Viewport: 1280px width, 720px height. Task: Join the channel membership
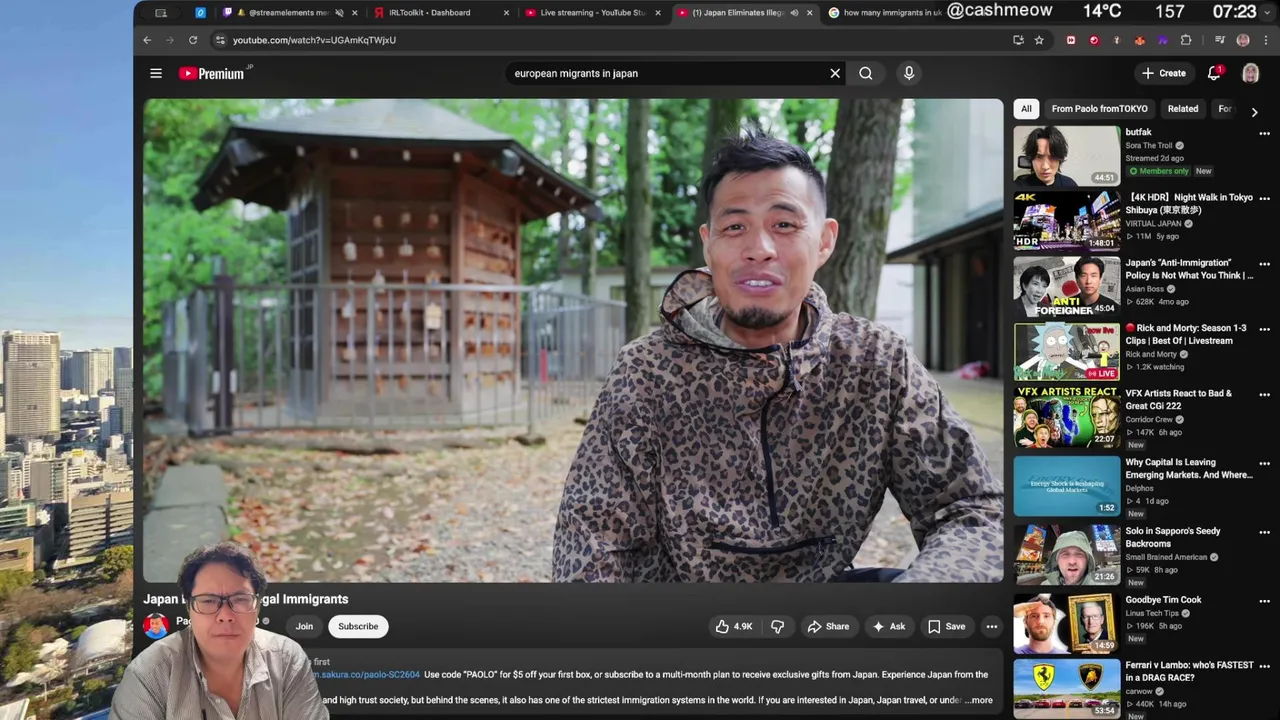(x=304, y=627)
